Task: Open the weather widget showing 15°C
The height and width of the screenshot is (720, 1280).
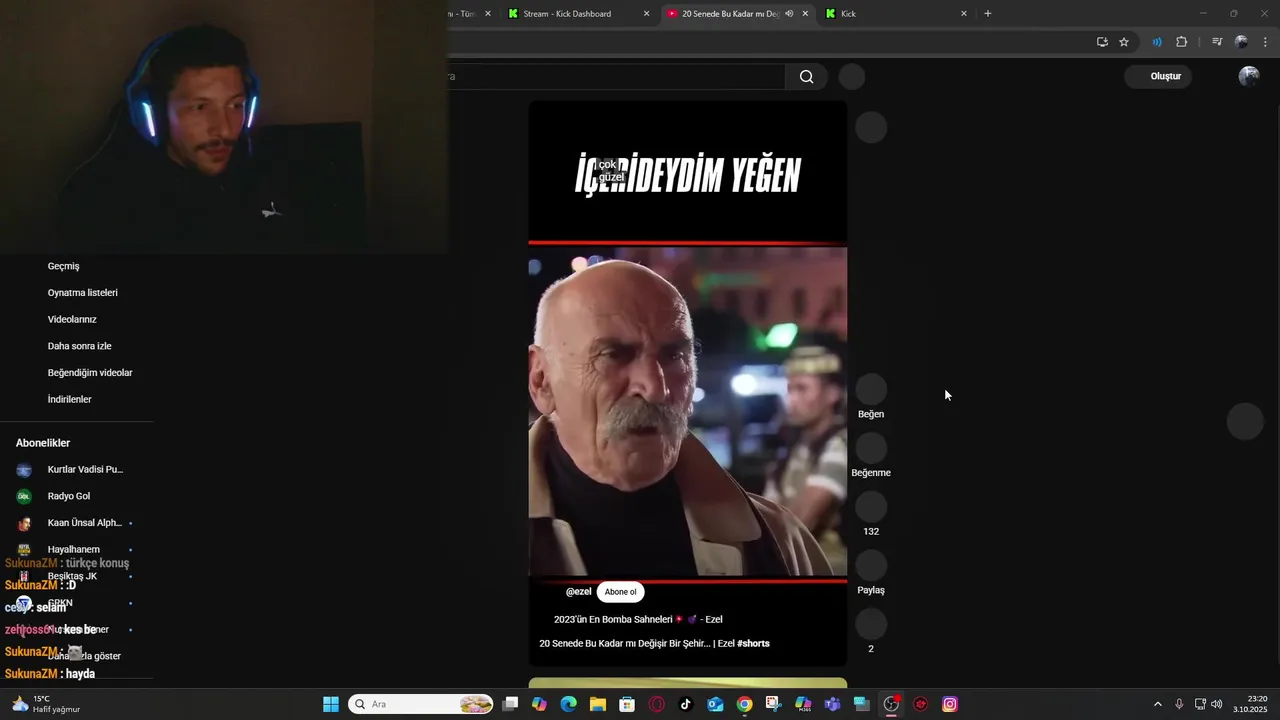Action: [46, 704]
